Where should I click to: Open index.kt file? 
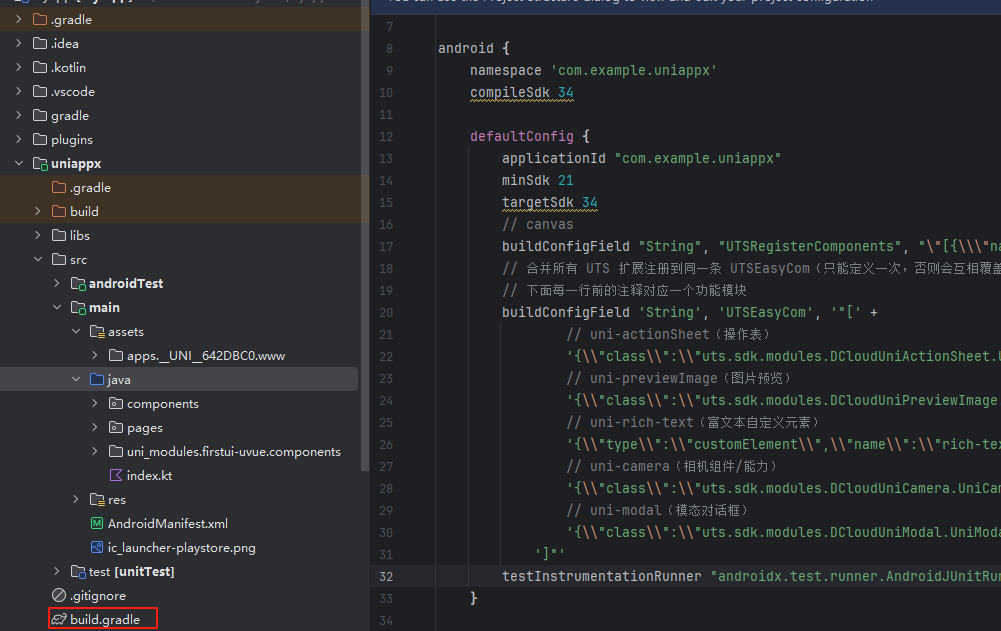pos(149,475)
